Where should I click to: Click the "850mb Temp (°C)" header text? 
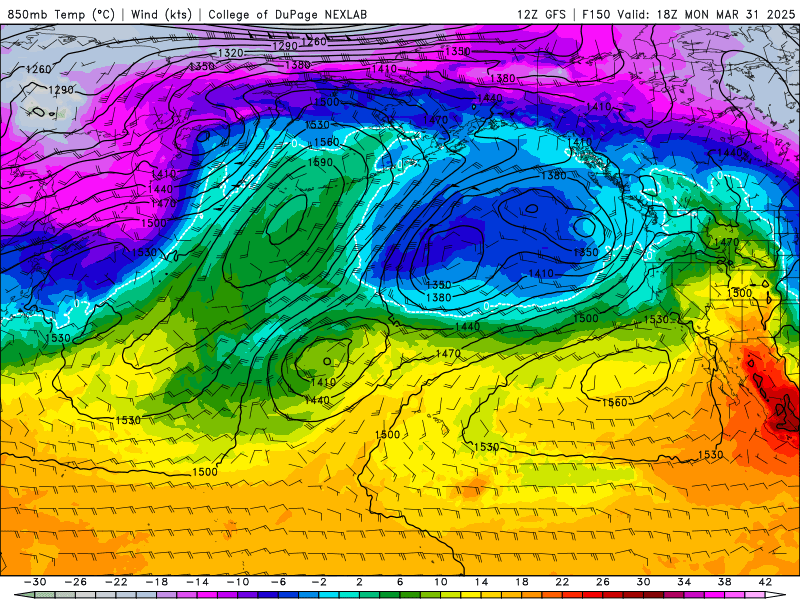[x=61, y=14]
